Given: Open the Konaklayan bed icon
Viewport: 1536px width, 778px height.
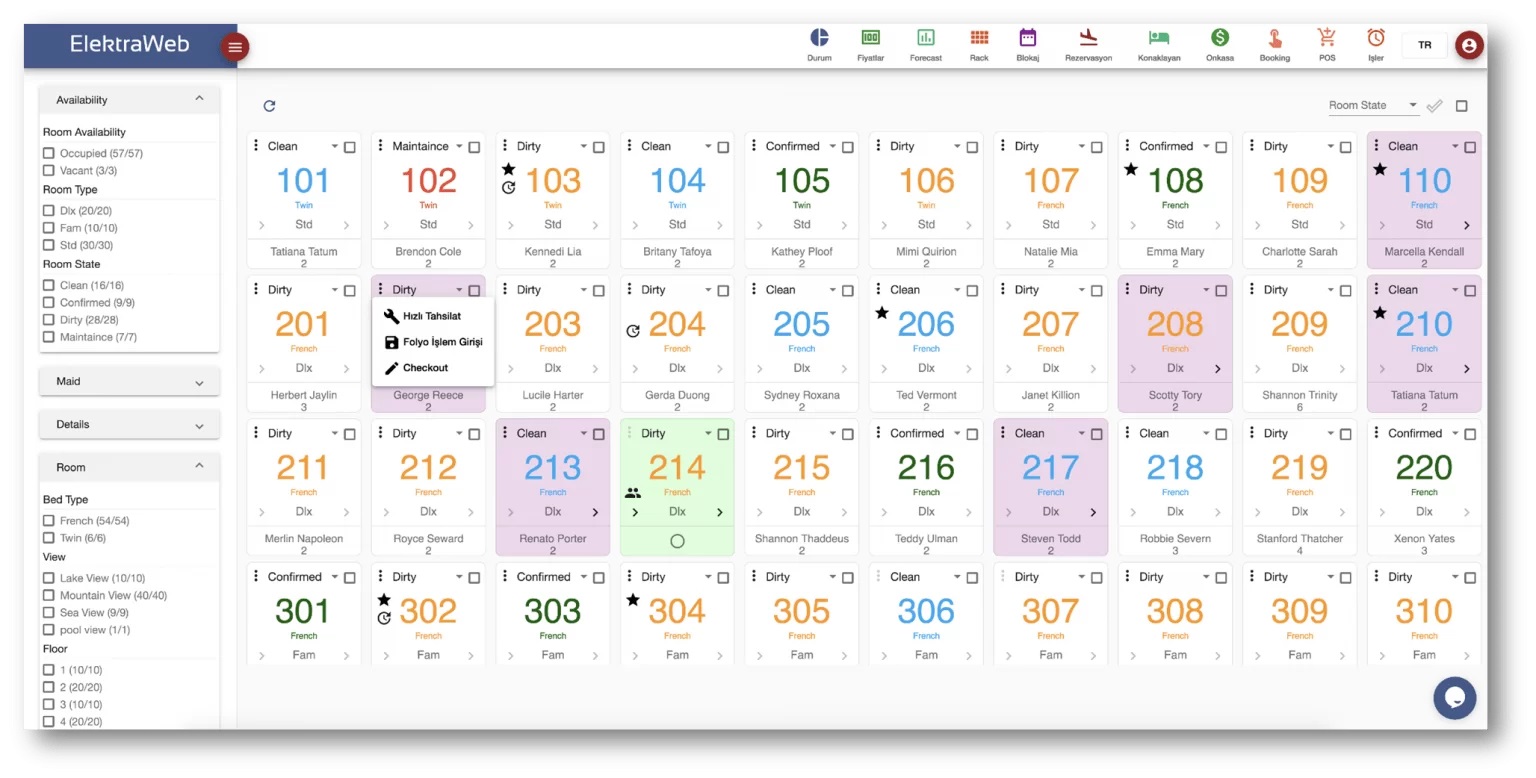Looking at the screenshot, I should [x=1159, y=38].
